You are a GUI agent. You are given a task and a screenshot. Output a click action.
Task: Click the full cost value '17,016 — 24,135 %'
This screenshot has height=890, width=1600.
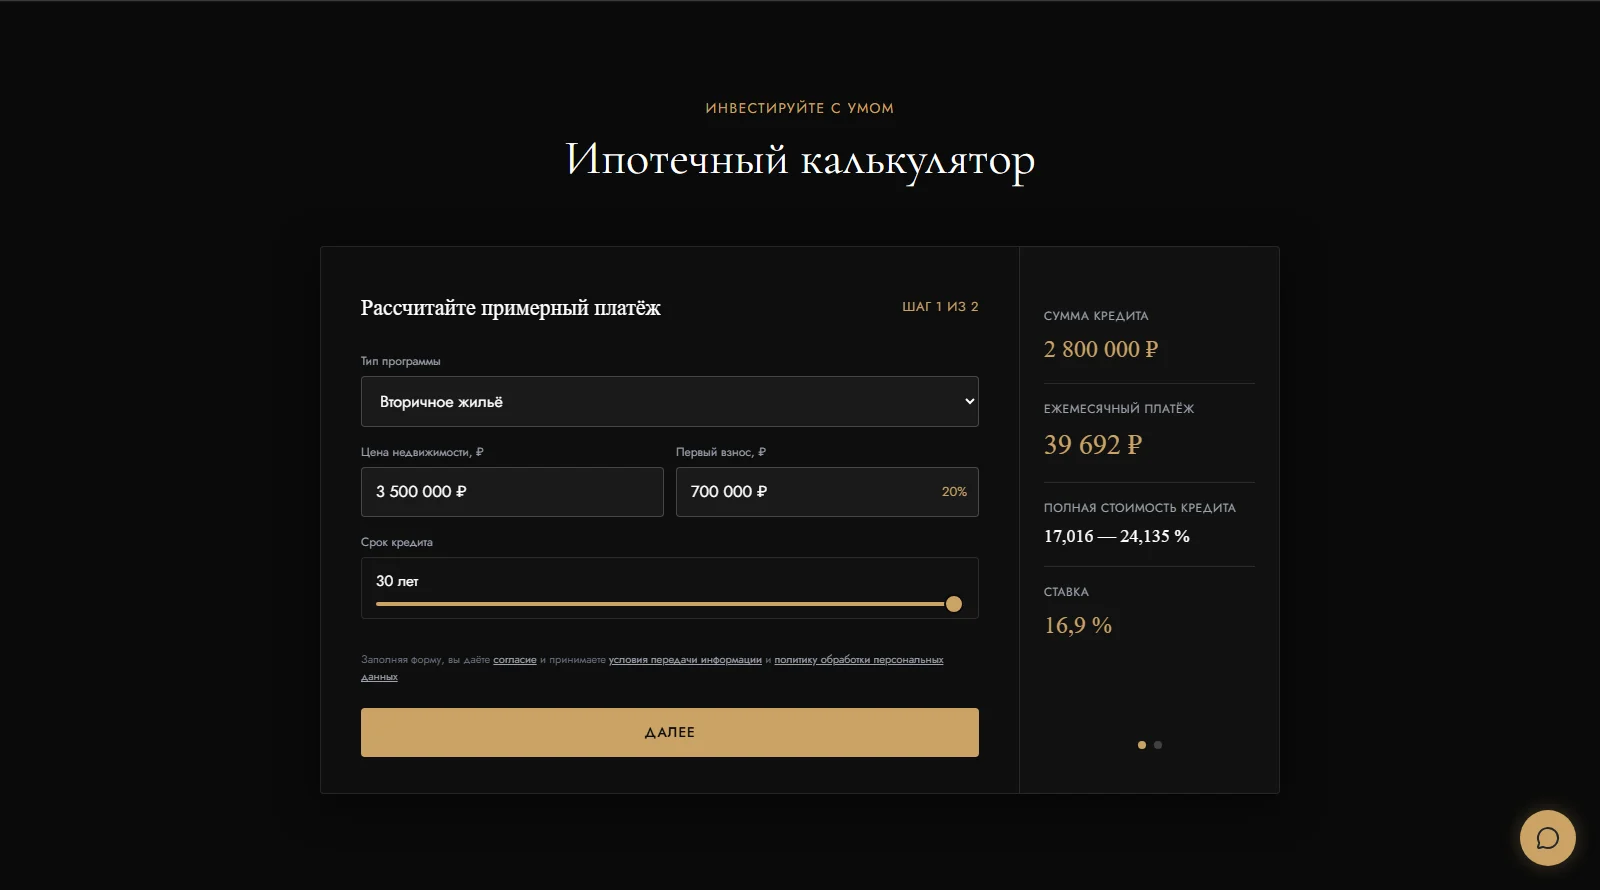coord(1117,536)
